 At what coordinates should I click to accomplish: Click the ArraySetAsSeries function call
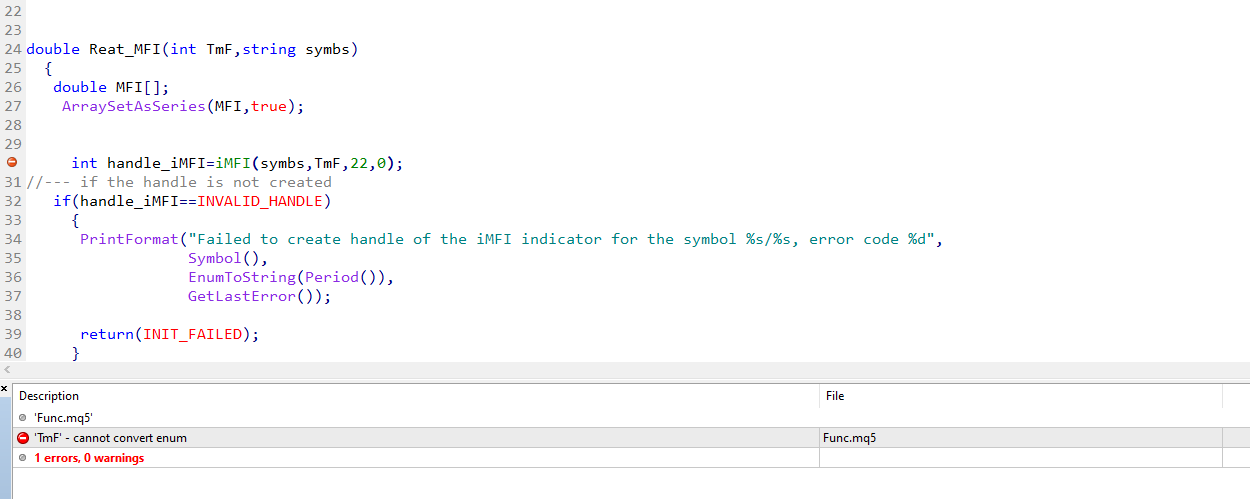click(132, 106)
